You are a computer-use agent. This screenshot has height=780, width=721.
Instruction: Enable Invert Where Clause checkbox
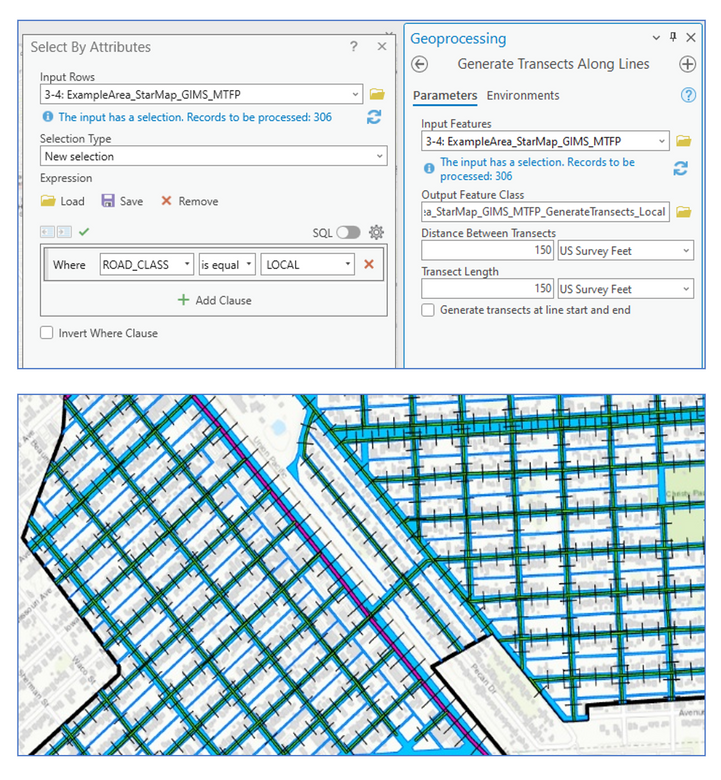[47, 333]
